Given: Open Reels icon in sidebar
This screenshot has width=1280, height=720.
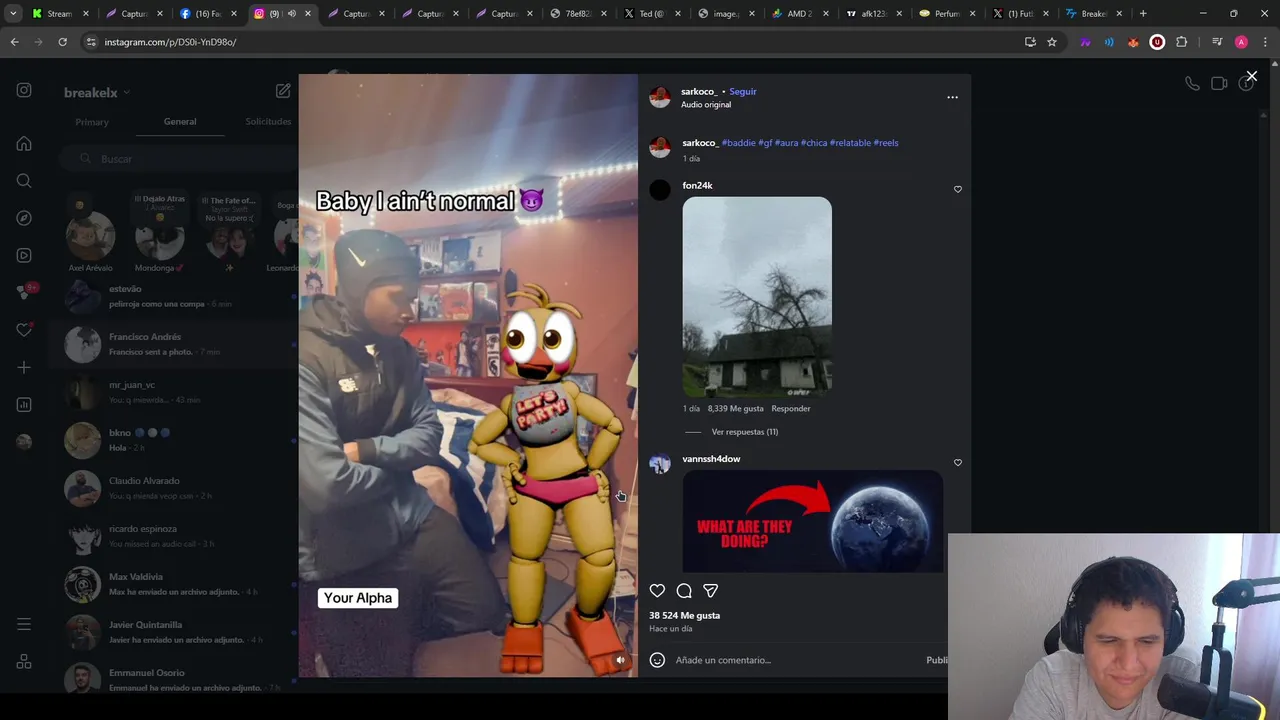Looking at the screenshot, I should [x=24, y=255].
